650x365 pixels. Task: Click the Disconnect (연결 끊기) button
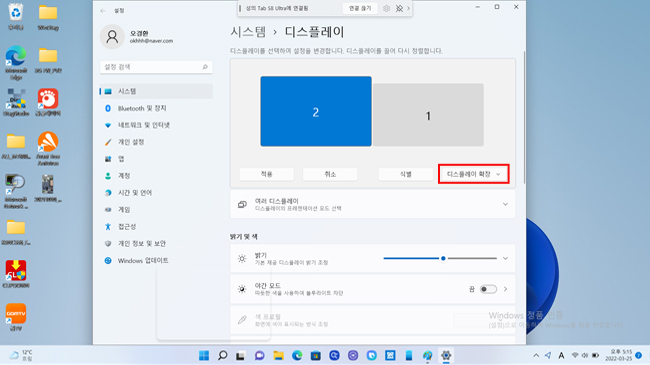(360, 8)
